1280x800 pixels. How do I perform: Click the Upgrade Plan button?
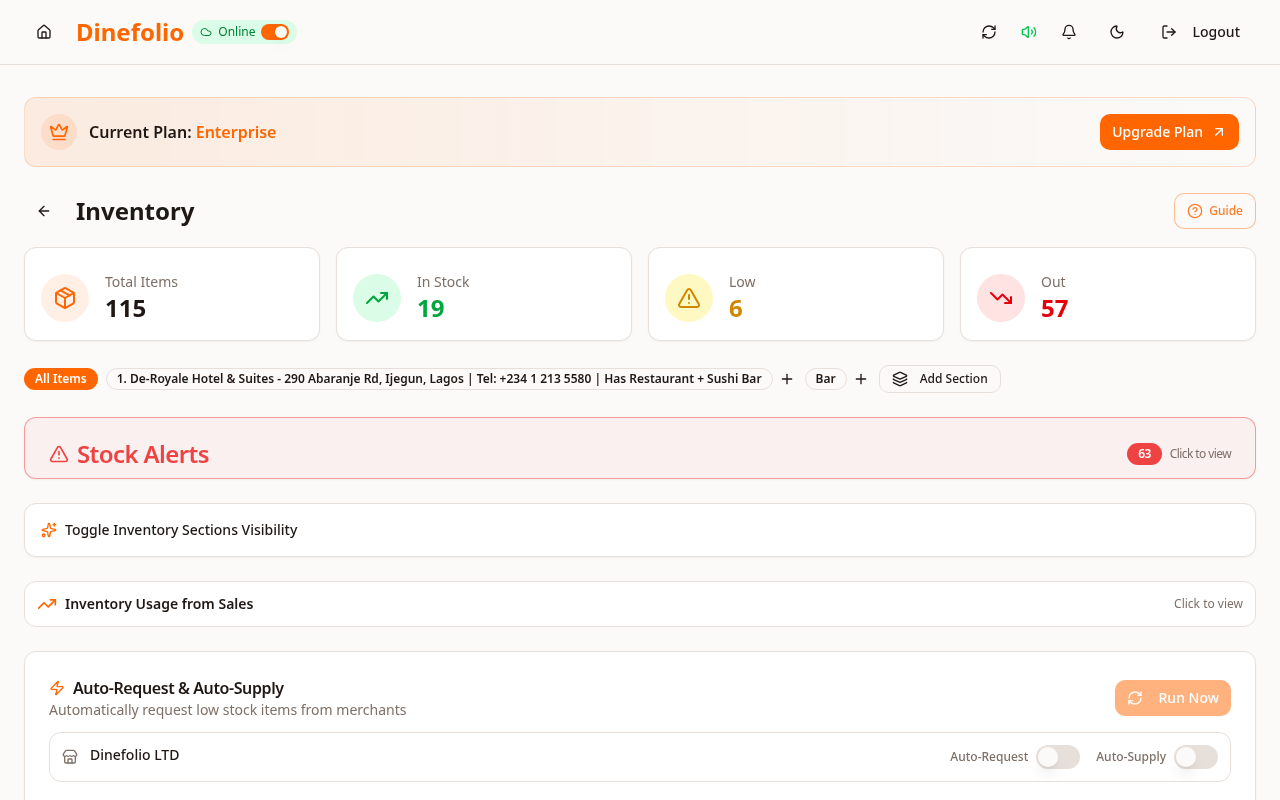1169,132
